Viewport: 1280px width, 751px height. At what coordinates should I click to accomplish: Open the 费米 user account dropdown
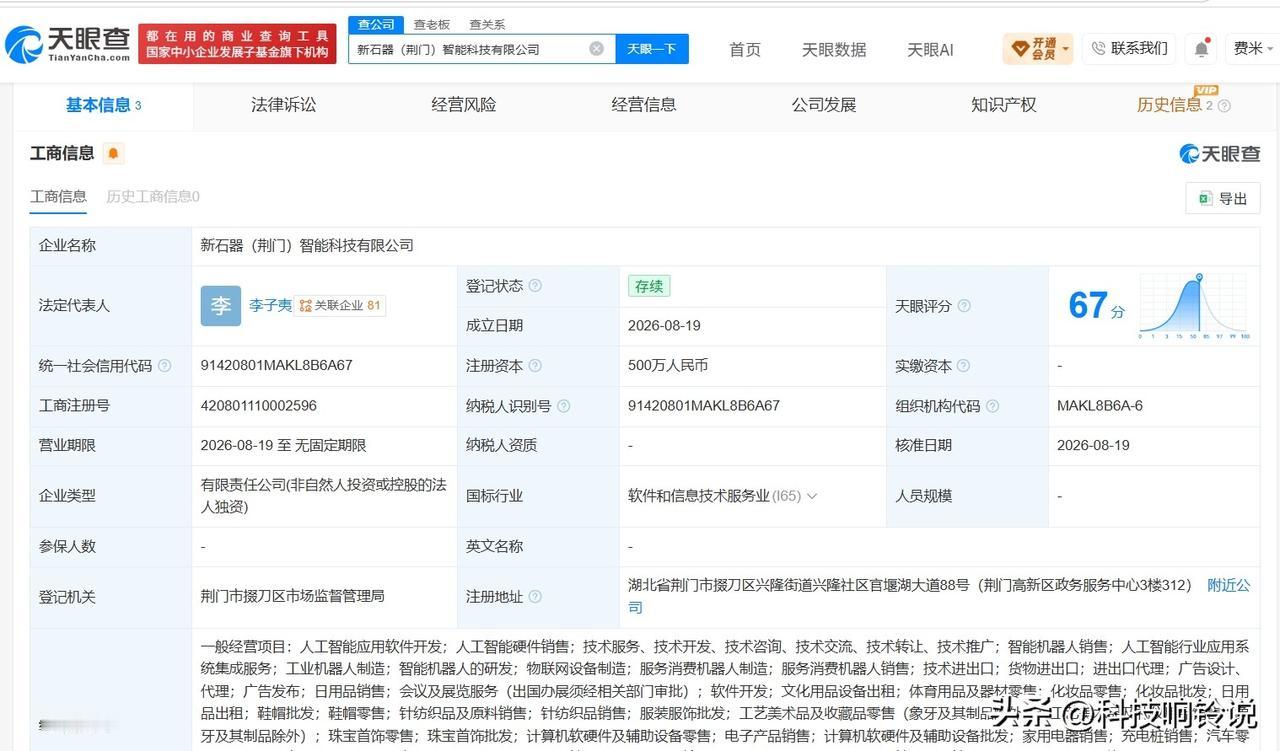pyautogui.click(x=1253, y=48)
